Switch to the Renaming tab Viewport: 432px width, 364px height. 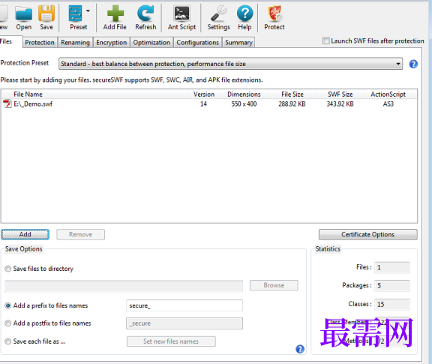tap(75, 42)
